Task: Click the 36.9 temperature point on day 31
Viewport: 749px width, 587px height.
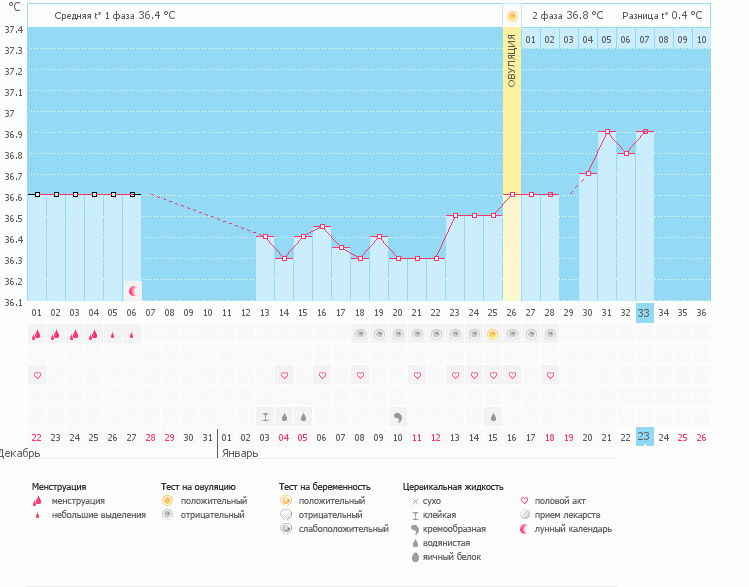Action: tap(606, 132)
